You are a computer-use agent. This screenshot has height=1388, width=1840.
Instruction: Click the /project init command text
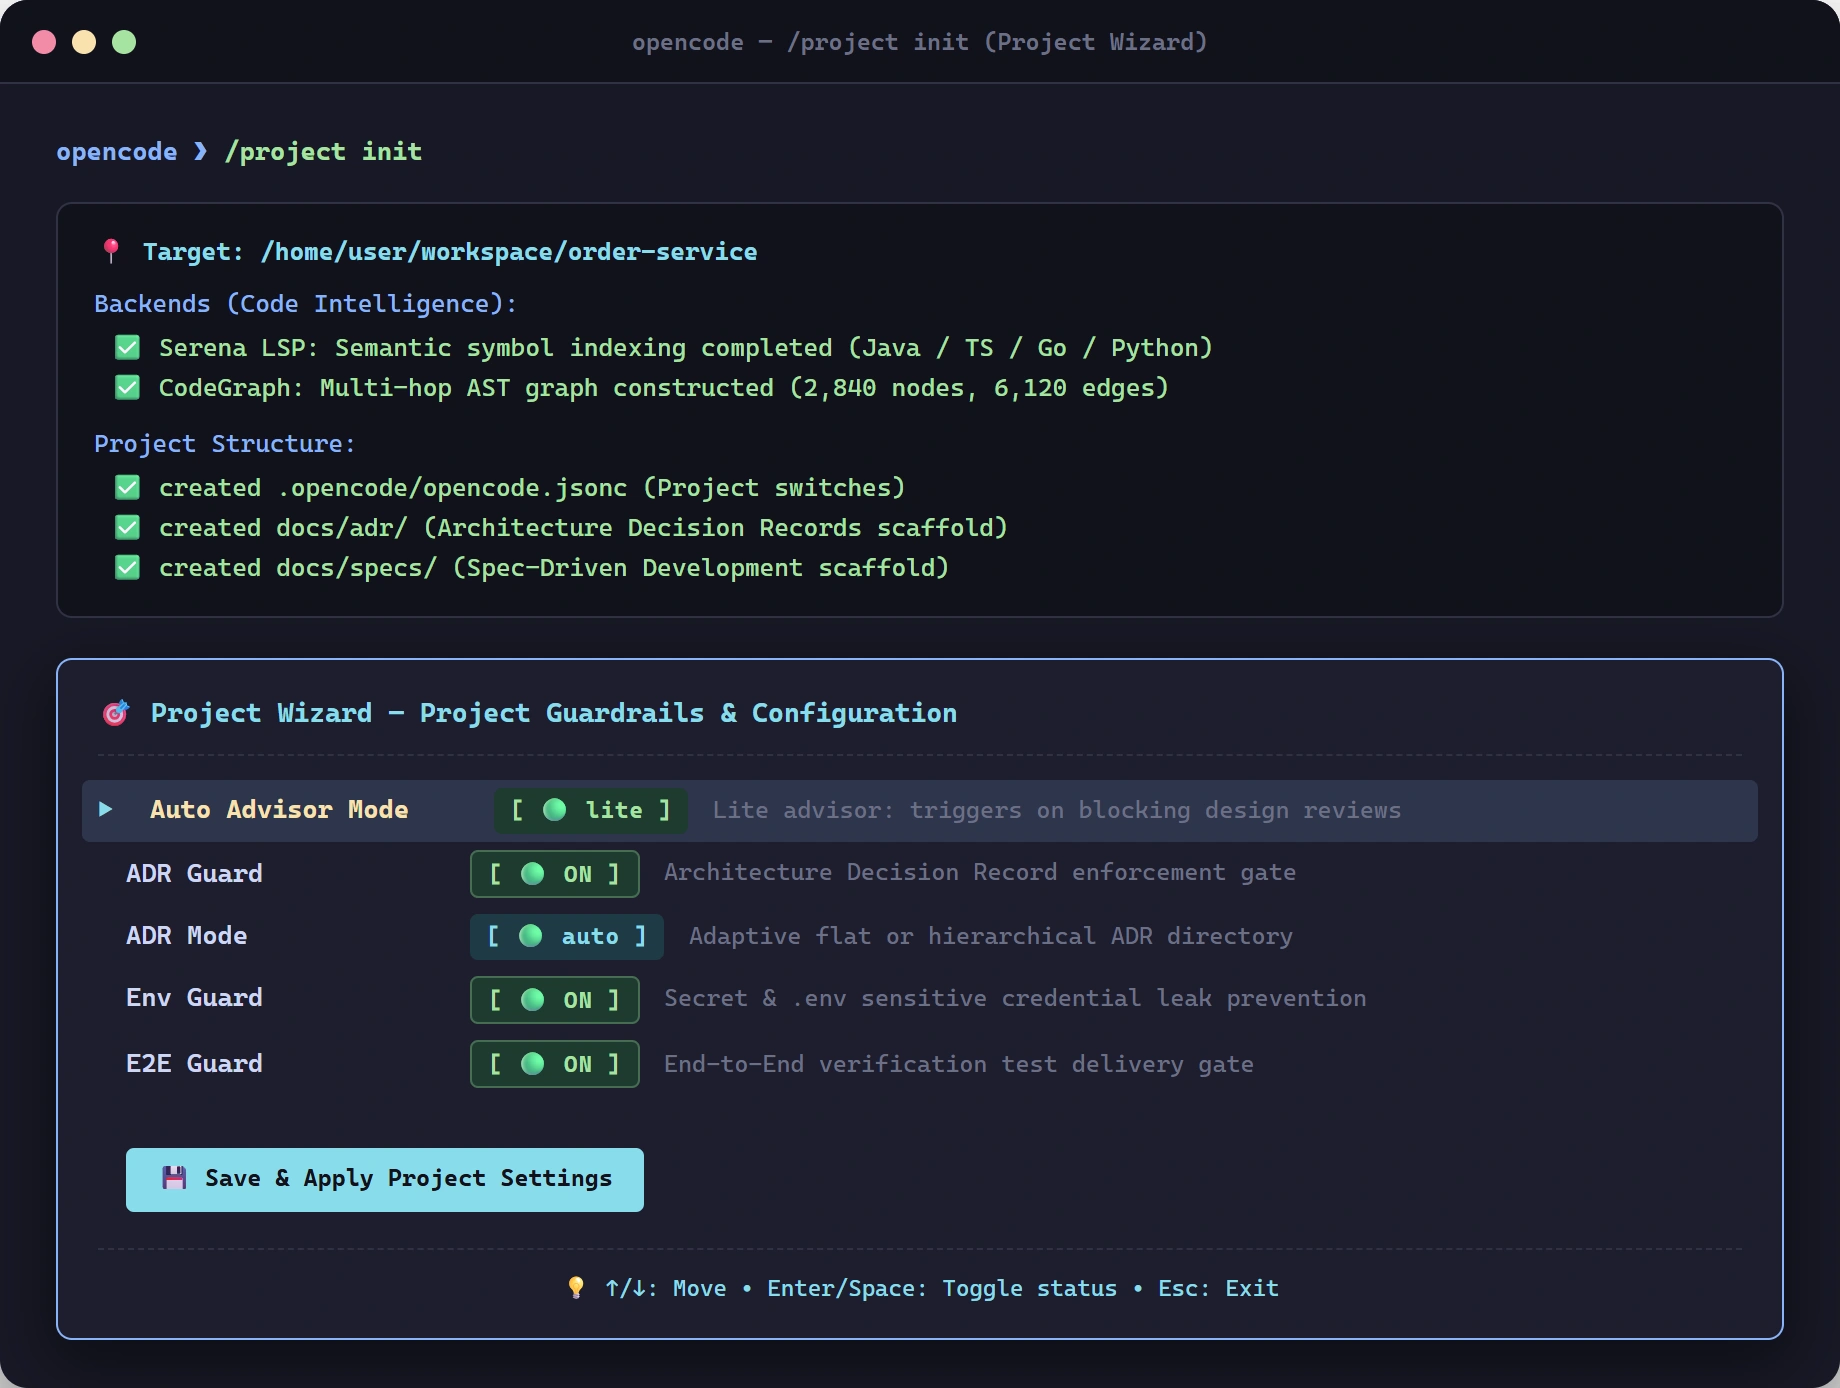click(x=323, y=152)
